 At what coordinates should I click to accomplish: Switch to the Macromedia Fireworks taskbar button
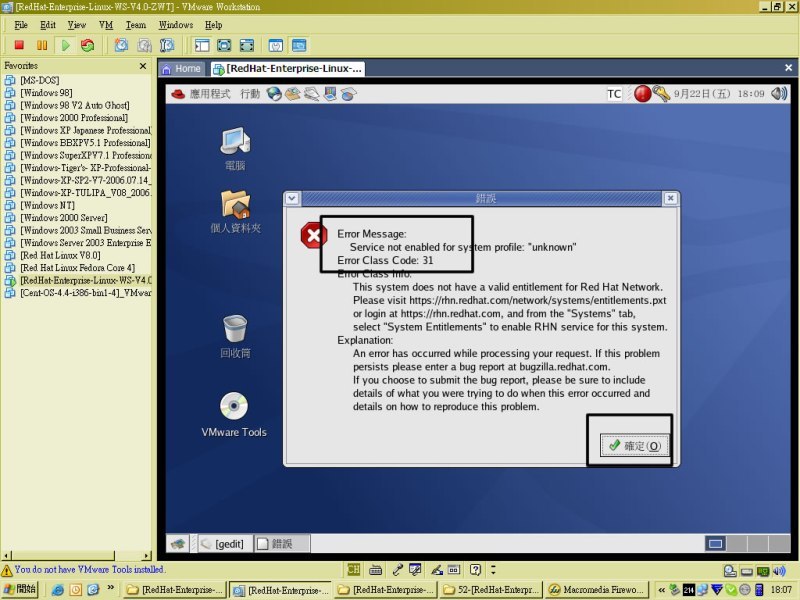[x=597, y=590]
